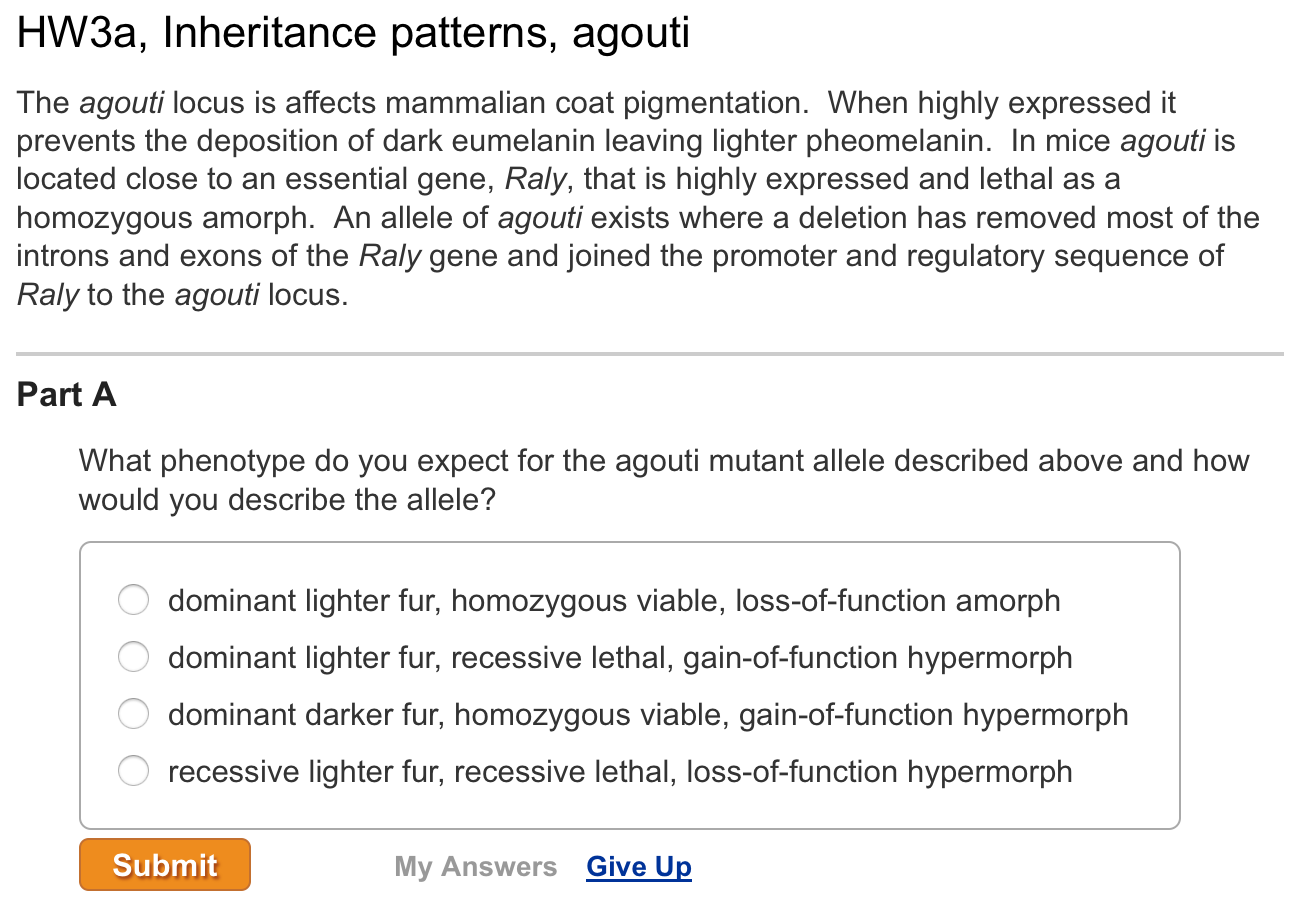Image resolution: width=1298 pixels, height=906 pixels.
Task: Select the 'dominant lighter fur, homozygous viable' radio button
Action: pos(133,600)
